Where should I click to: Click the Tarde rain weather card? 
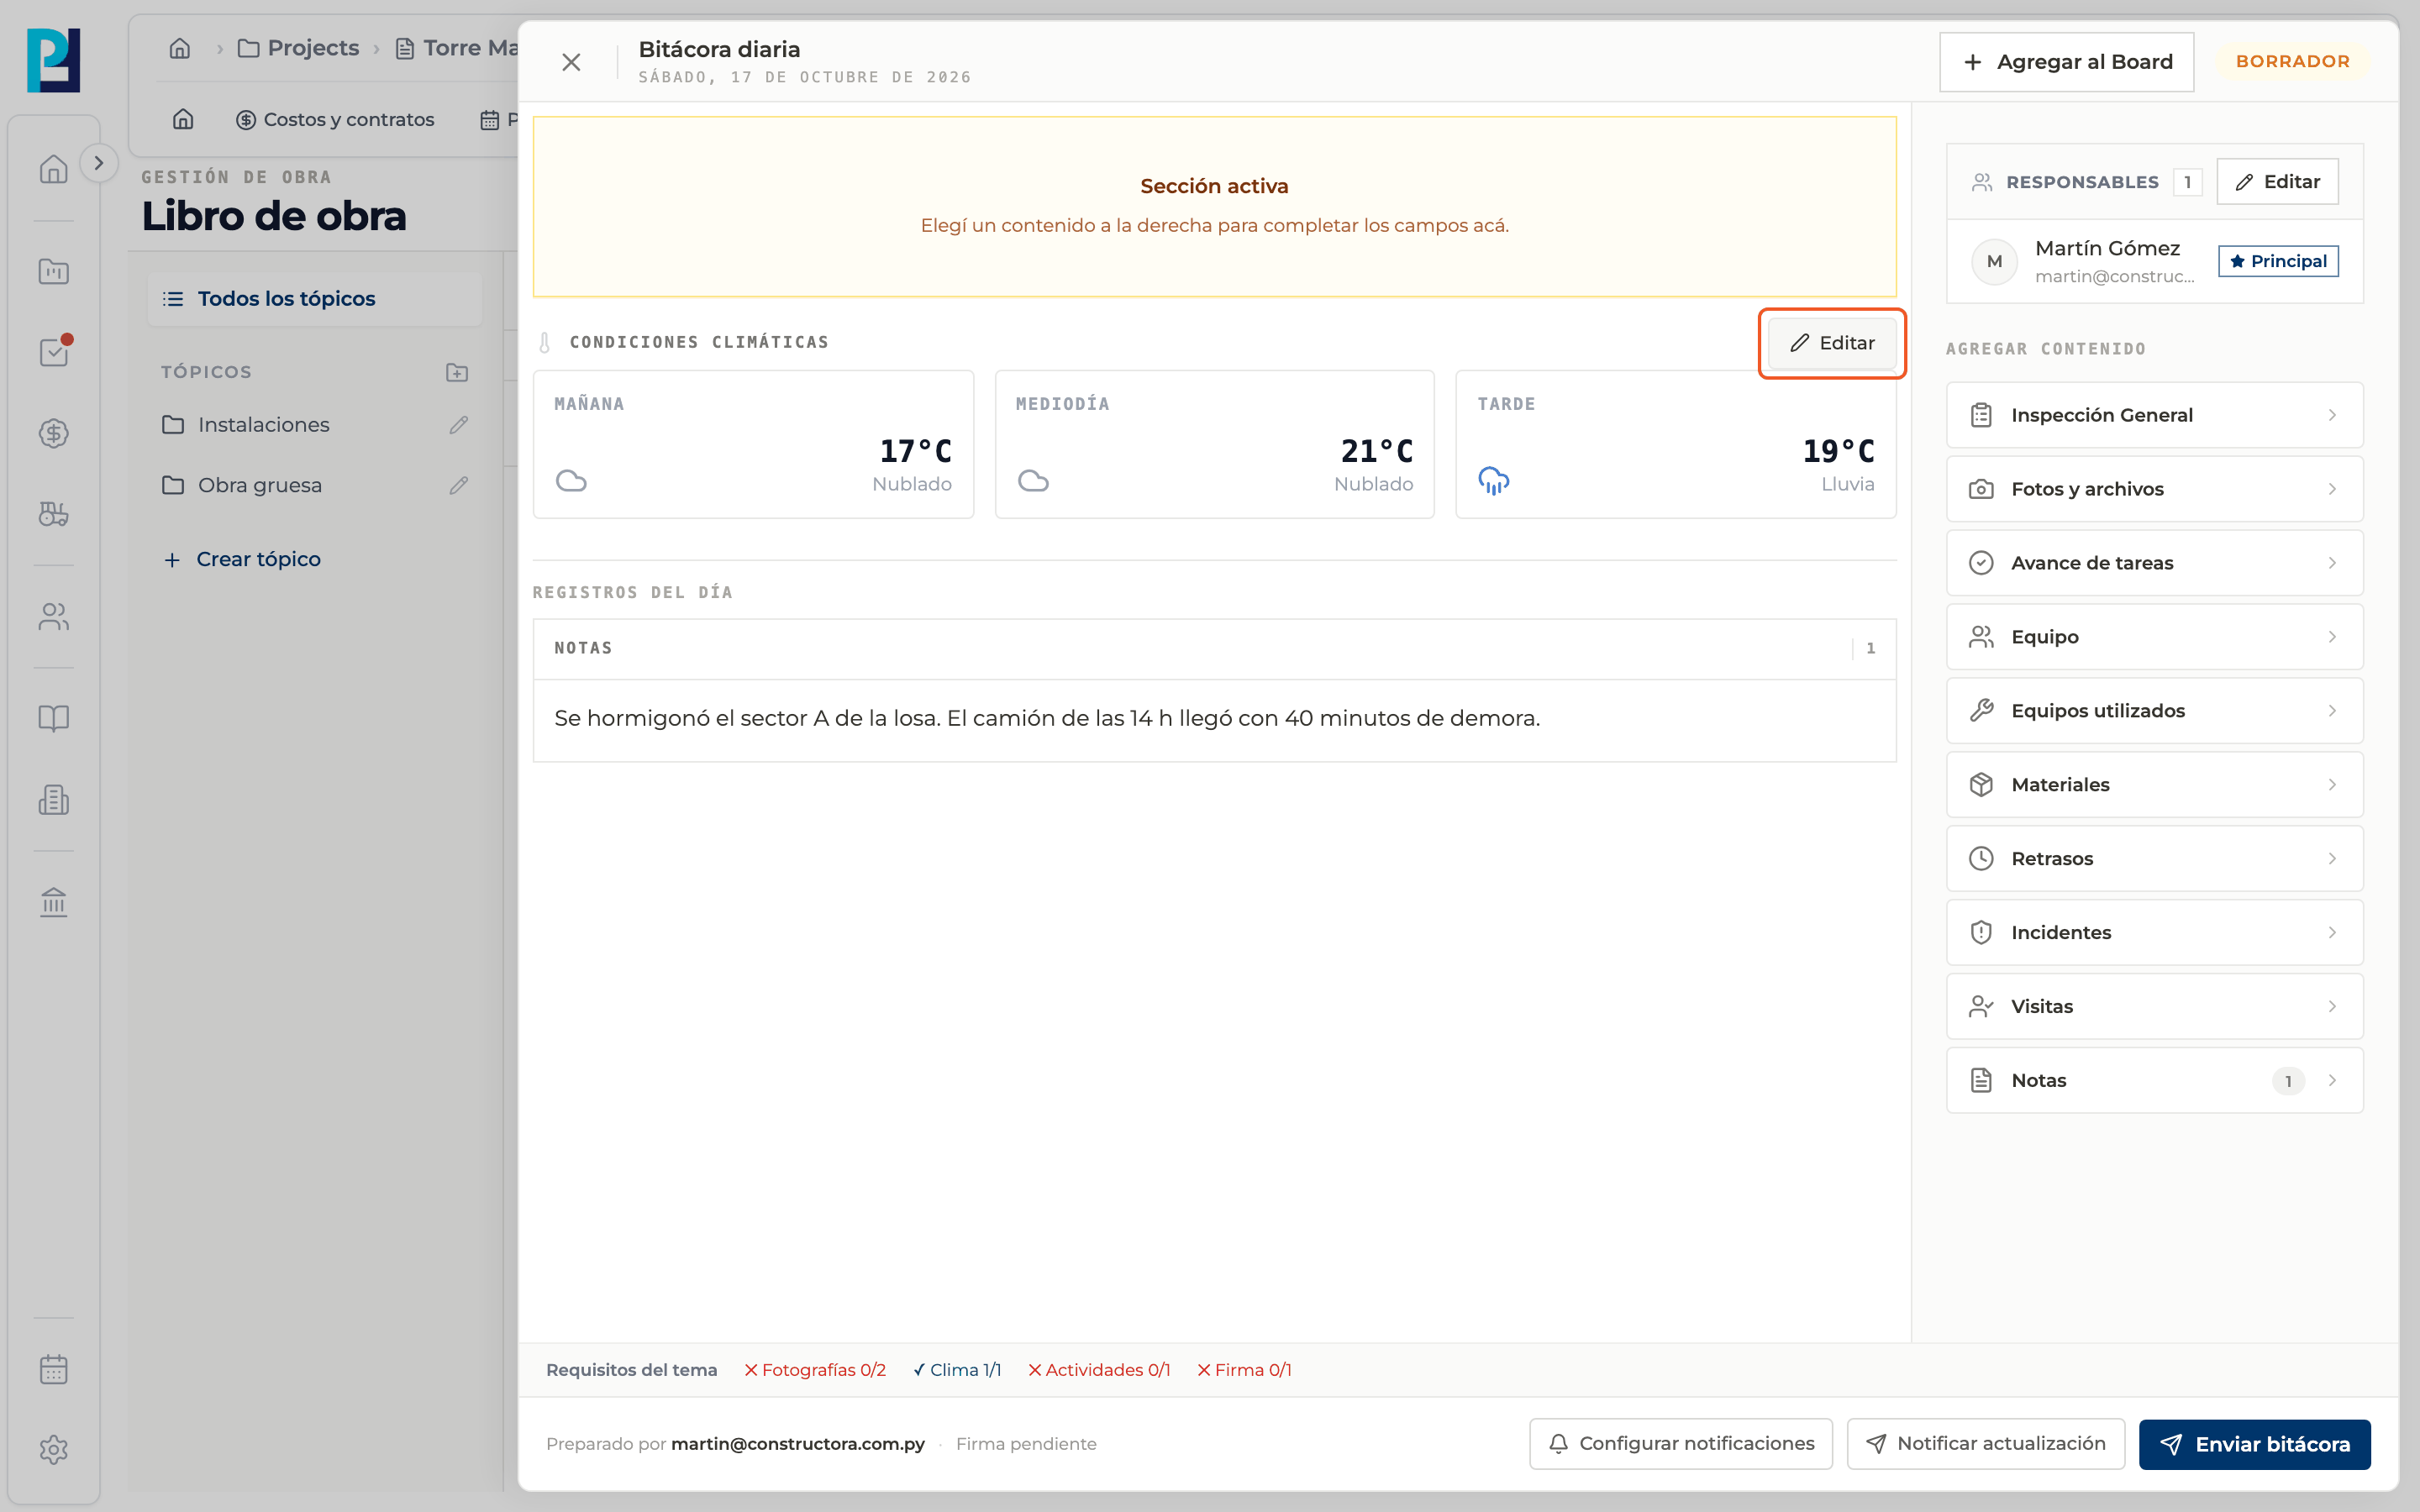1676,444
